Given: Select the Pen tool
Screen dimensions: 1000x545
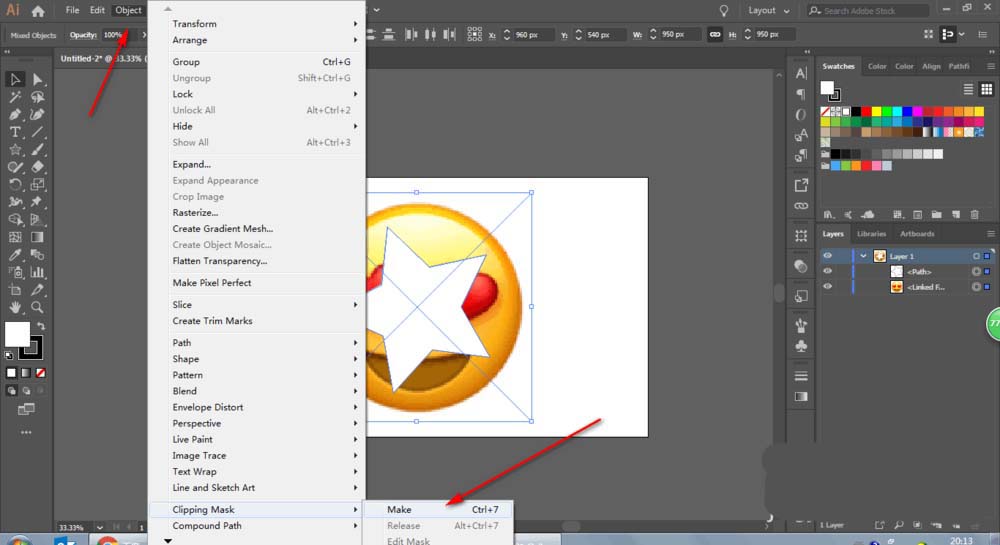Looking at the screenshot, I should [15, 115].
